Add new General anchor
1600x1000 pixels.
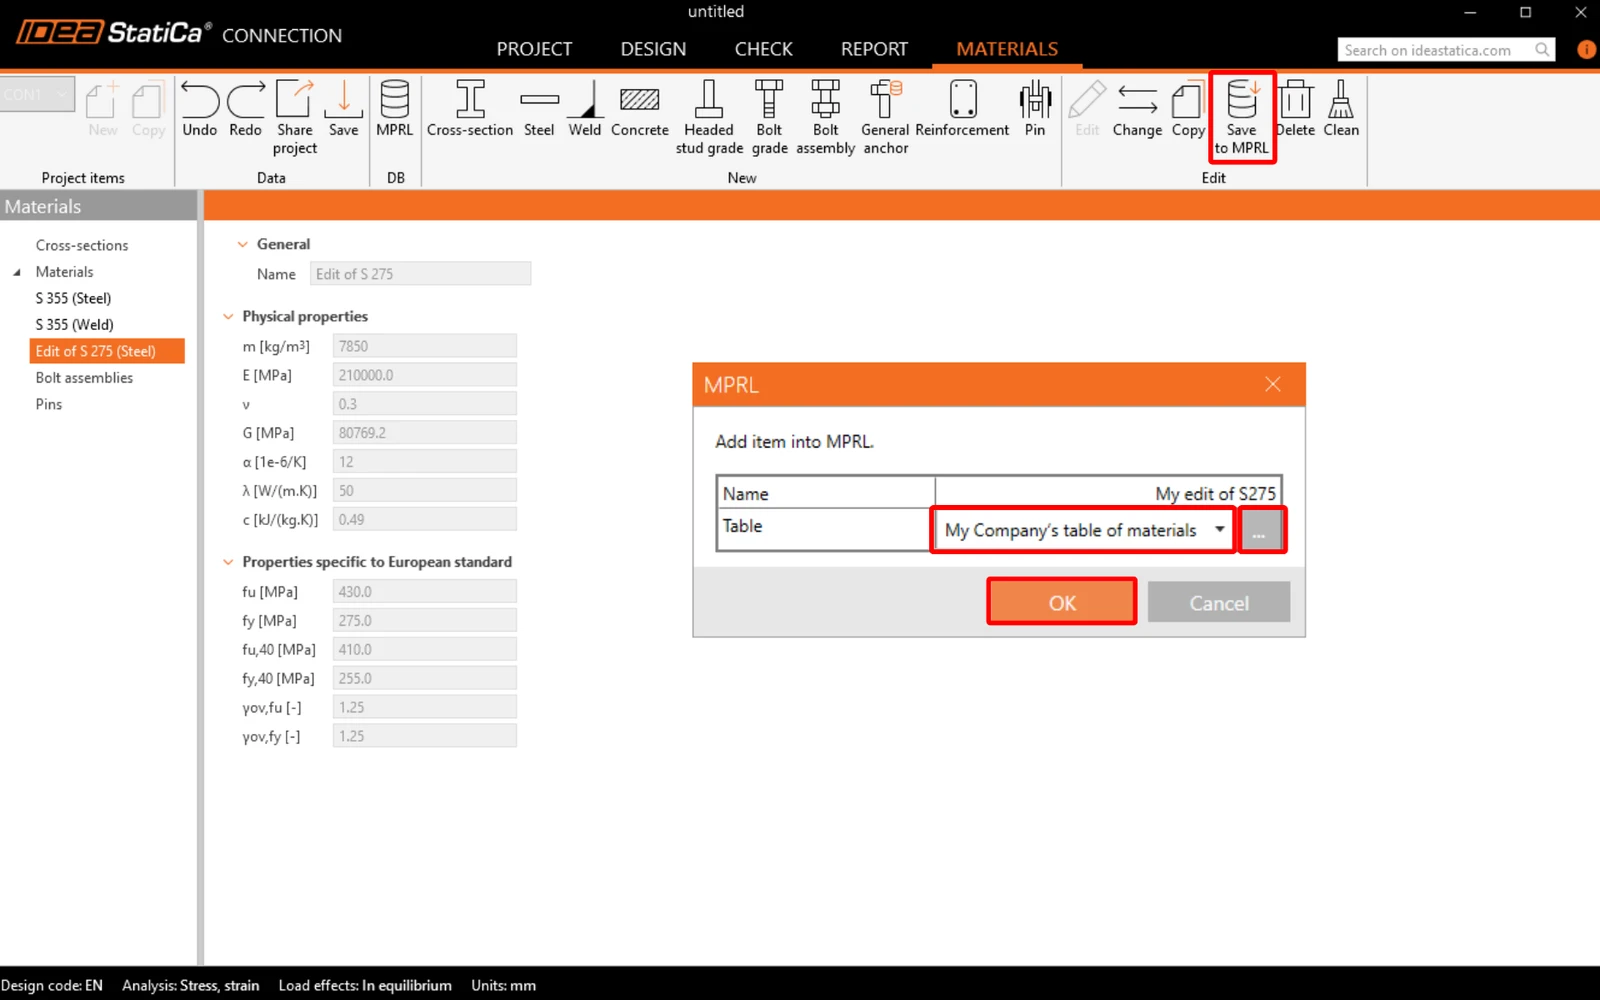886,117
